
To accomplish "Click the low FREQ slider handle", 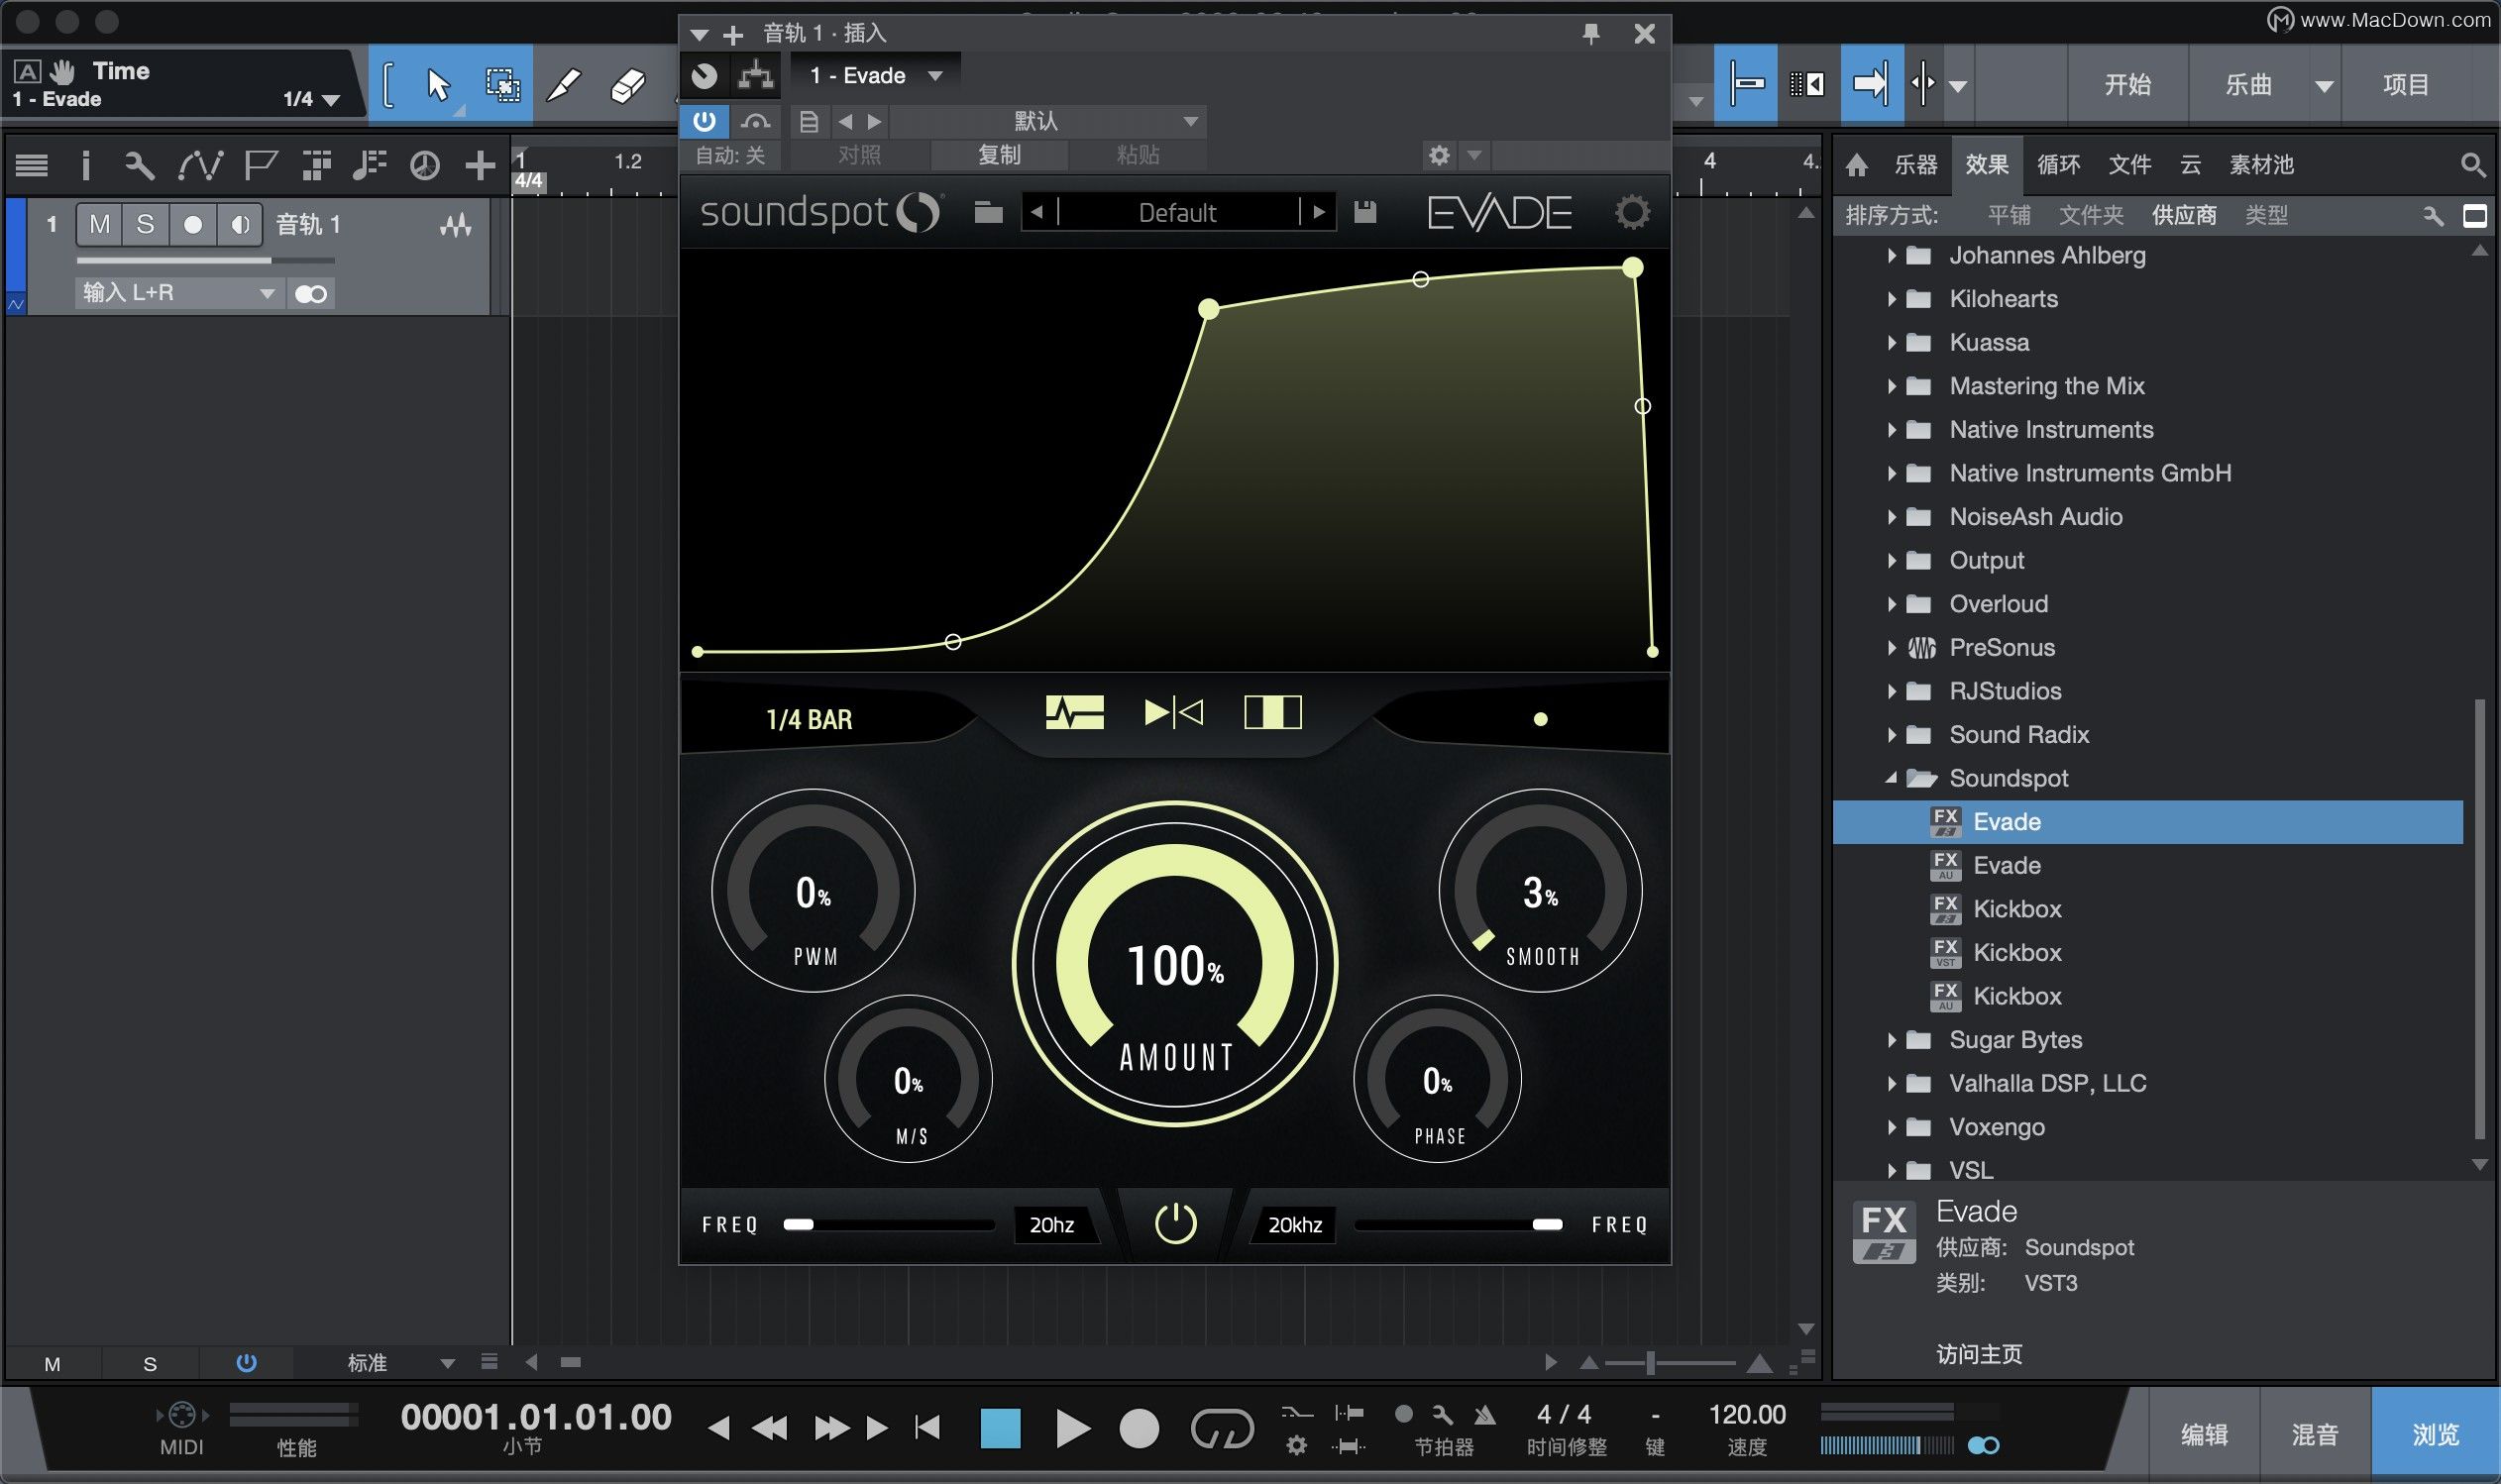I will point(798,1224).
